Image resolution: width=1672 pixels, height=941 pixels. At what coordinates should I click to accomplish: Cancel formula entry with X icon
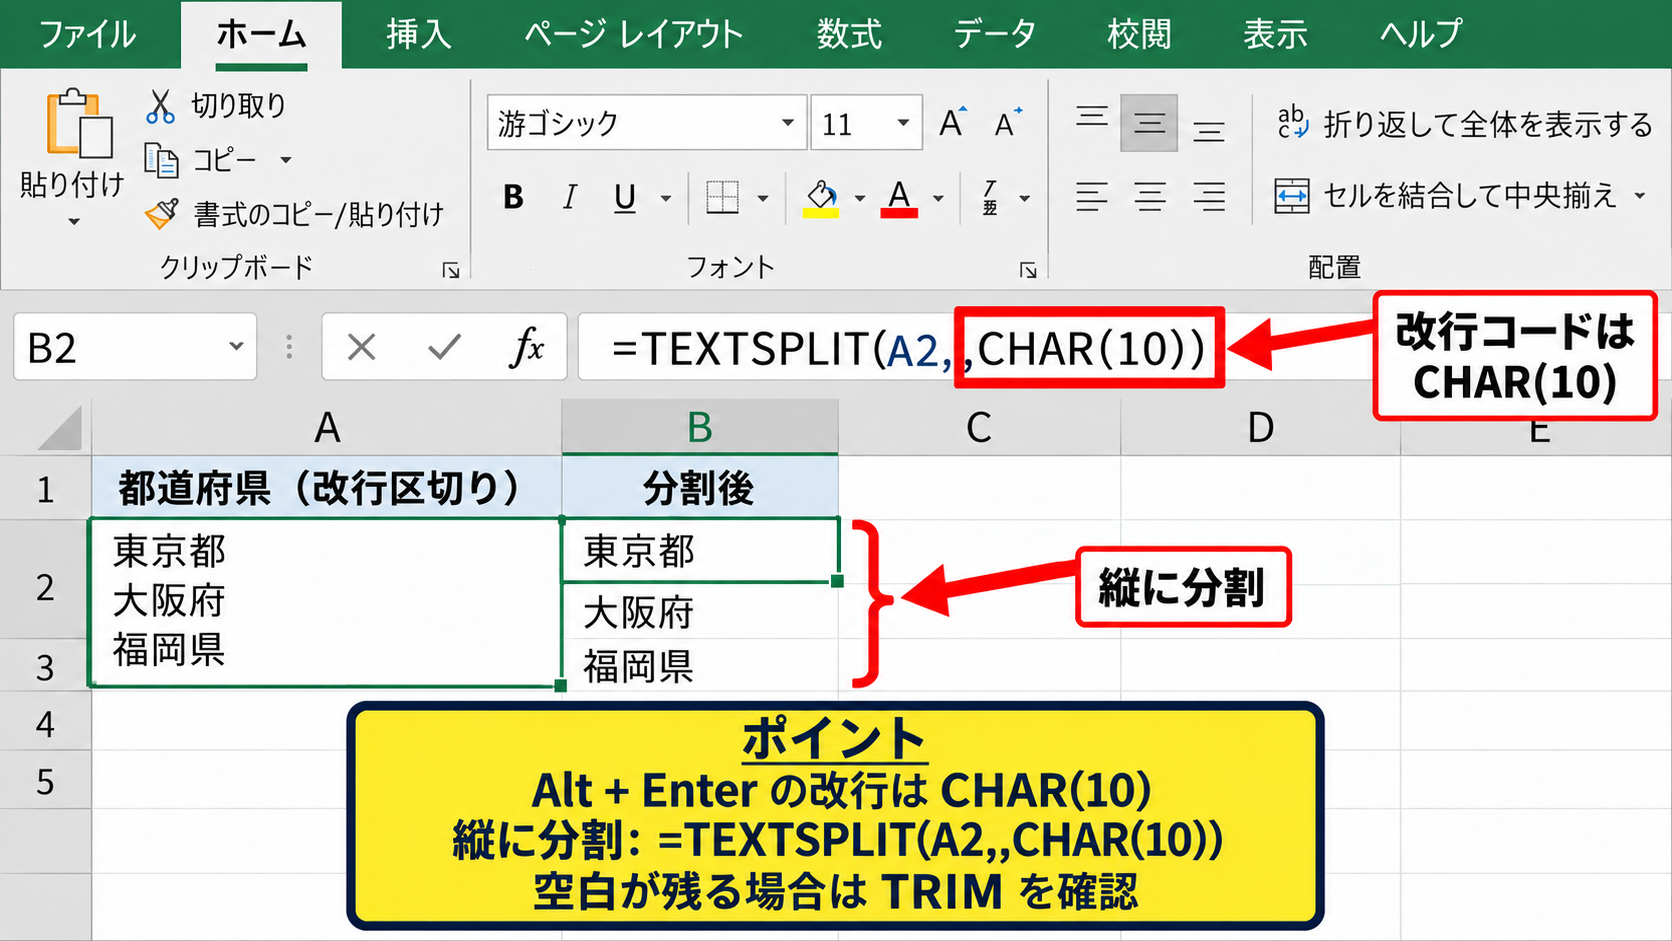click(x=361, y=348)
